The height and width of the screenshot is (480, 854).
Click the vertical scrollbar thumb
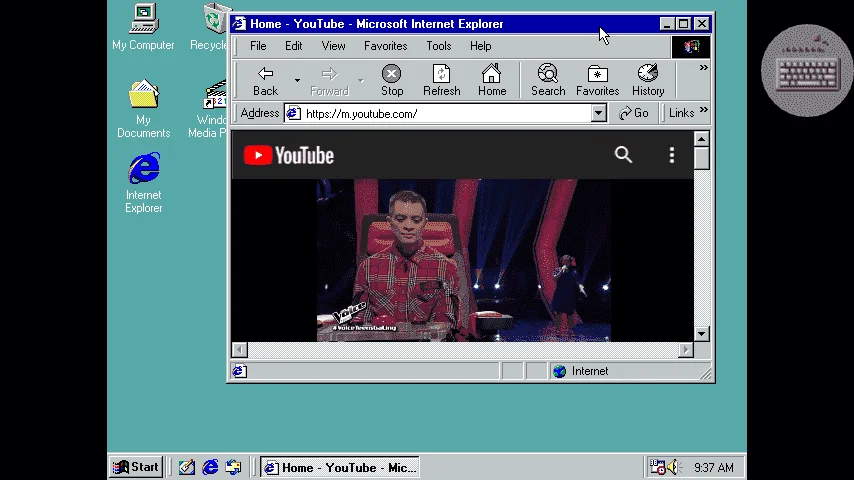tap(702, 158)
